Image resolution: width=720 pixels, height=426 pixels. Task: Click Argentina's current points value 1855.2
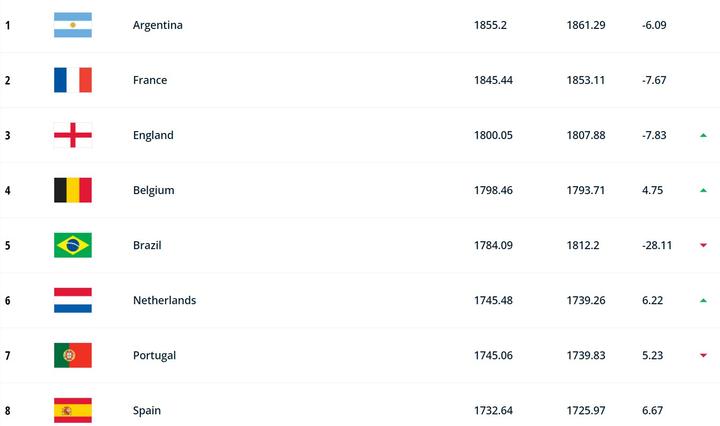point(490,25)
